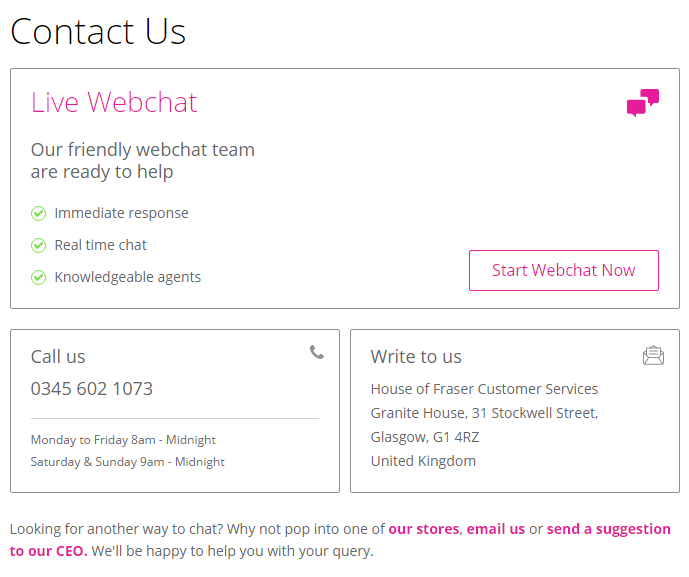This screenshot has width=689, height=577.
Task: Click the Call us heading
Action: (58, 357)
